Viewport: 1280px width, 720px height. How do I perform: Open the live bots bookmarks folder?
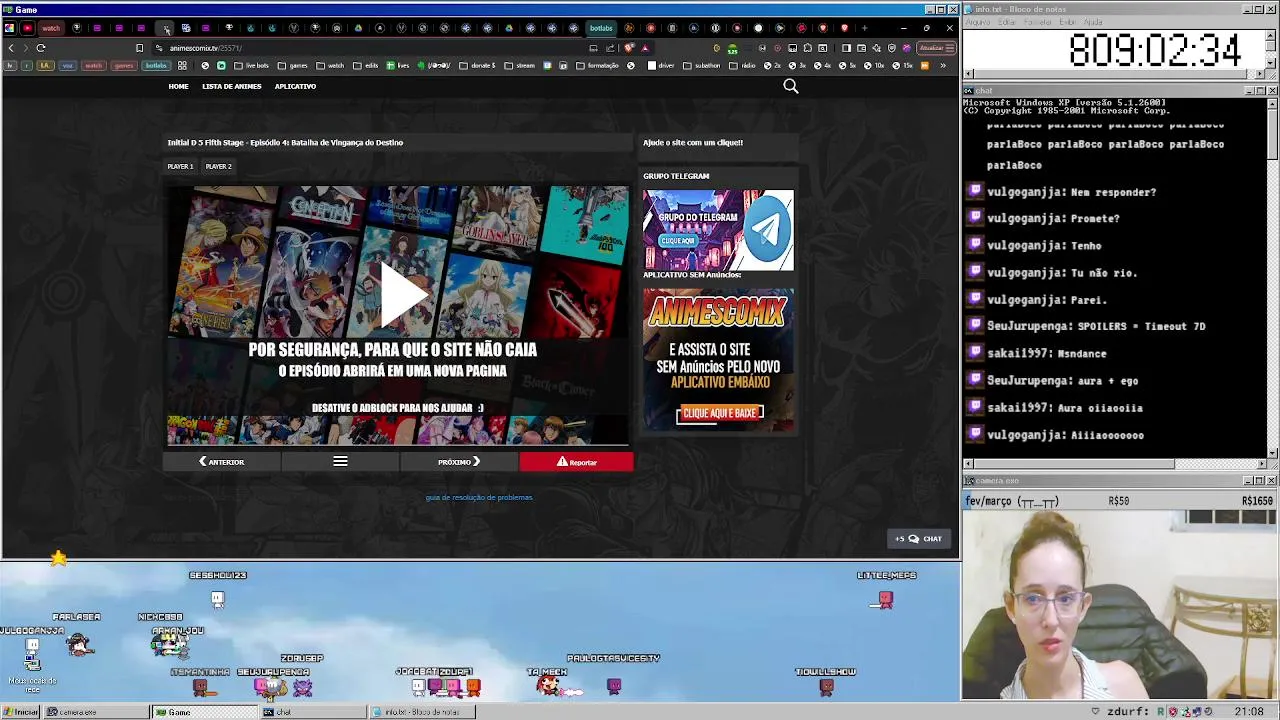click(x=251, y=66)
